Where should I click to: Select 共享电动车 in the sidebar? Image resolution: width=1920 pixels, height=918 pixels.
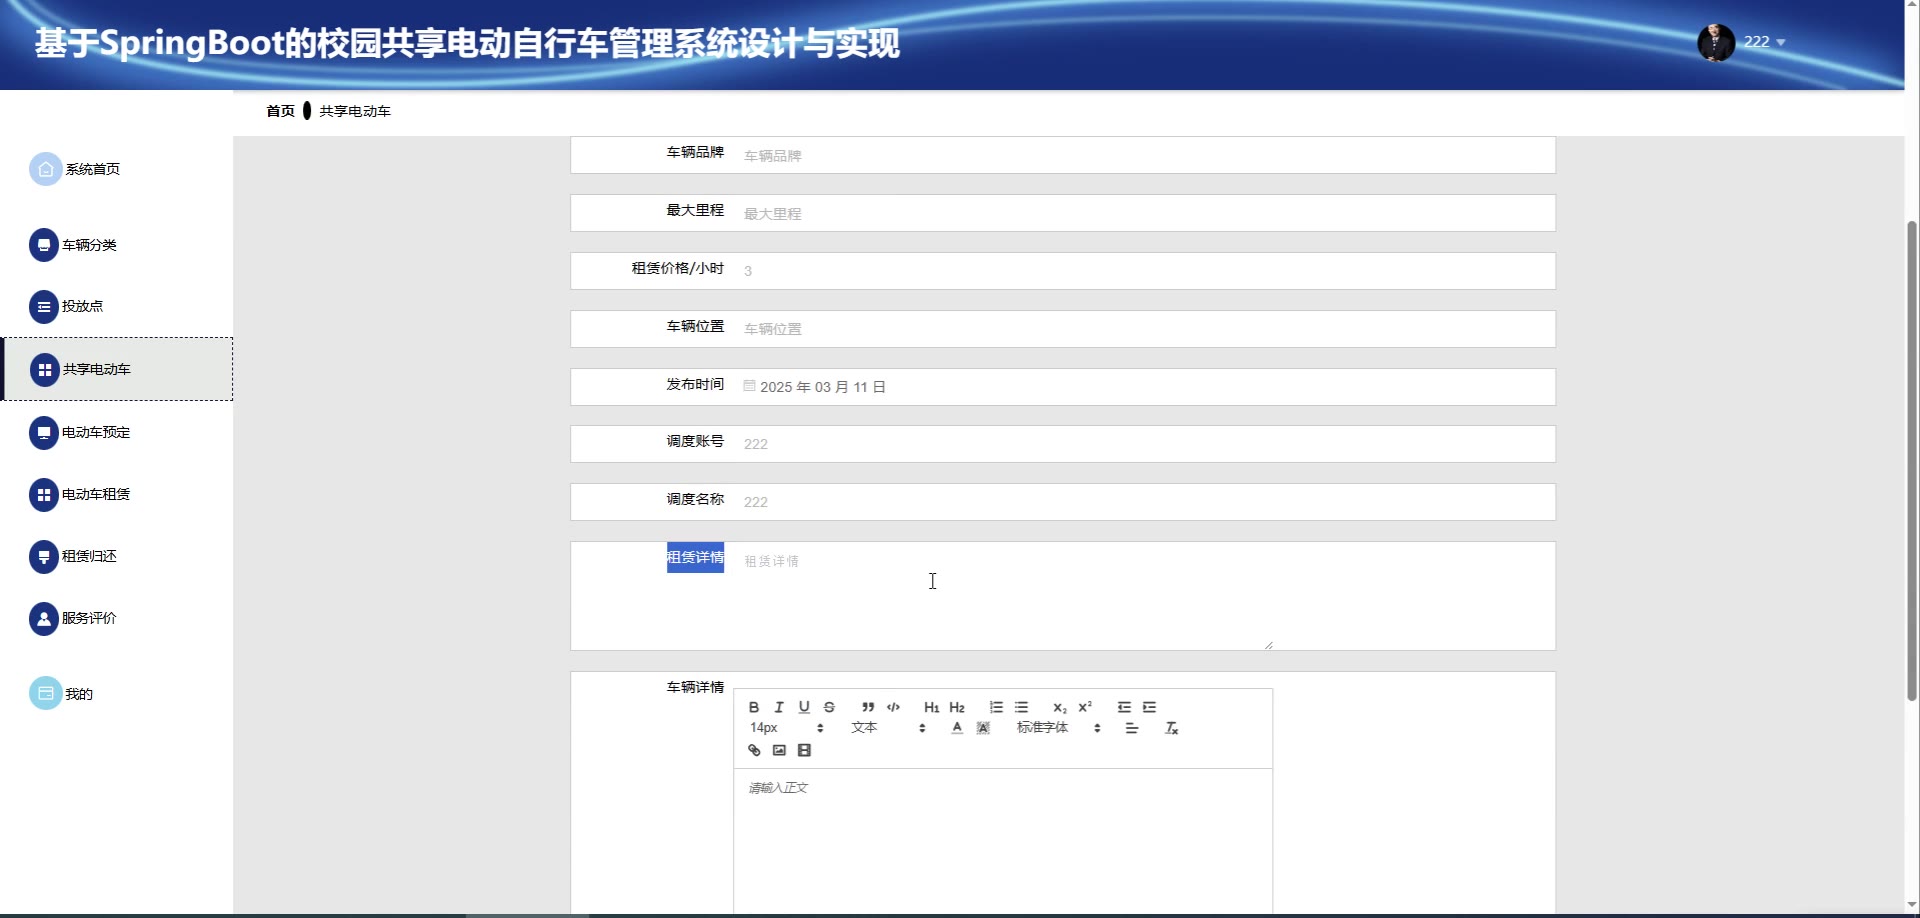tap(116, 369)
